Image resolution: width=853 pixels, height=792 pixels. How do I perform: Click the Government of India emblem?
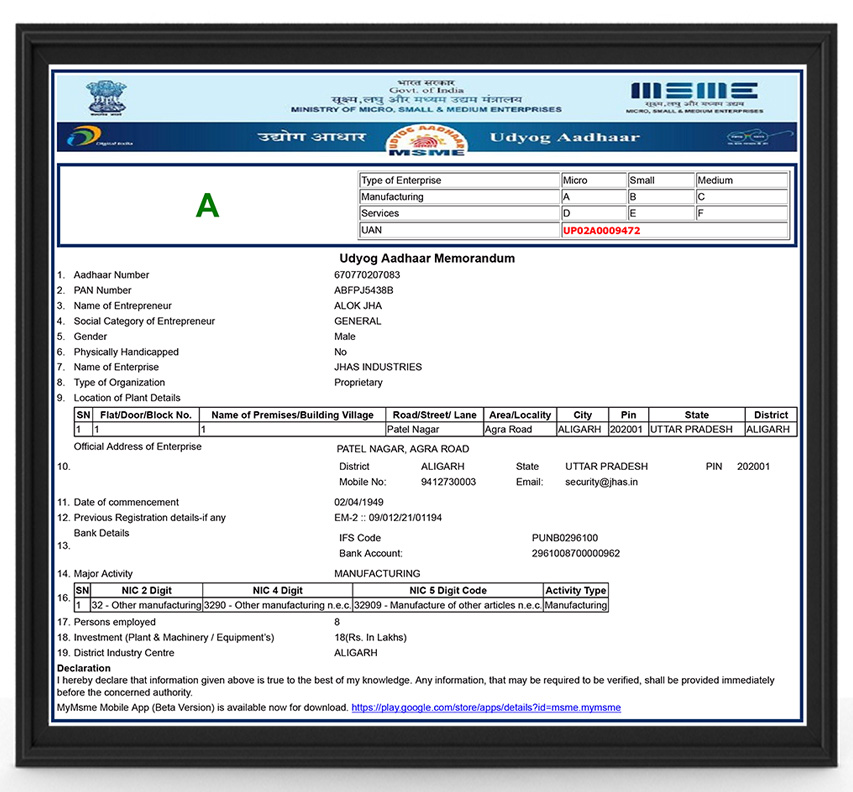click(101, 96)
